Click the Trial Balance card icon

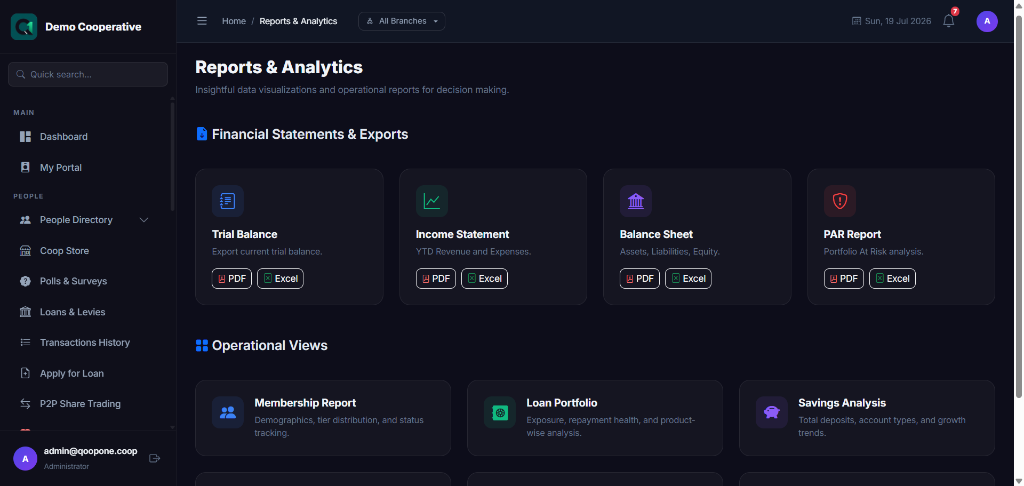click(228, 201)
